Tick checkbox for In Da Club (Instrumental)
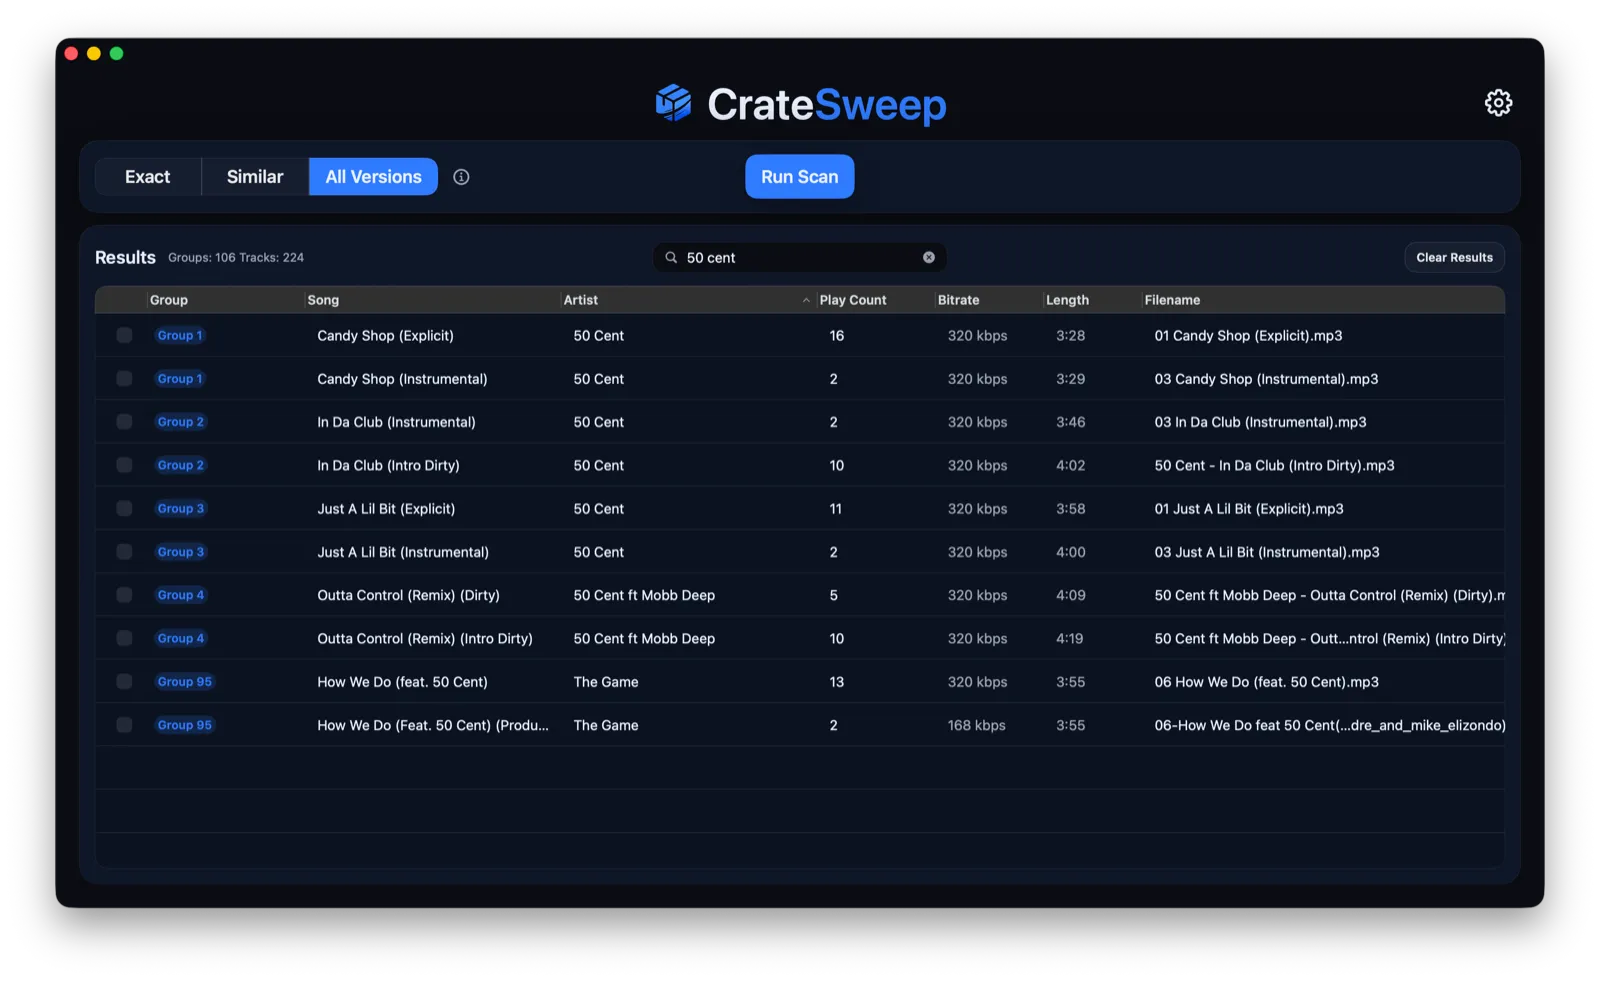 (x=124, y=422)
